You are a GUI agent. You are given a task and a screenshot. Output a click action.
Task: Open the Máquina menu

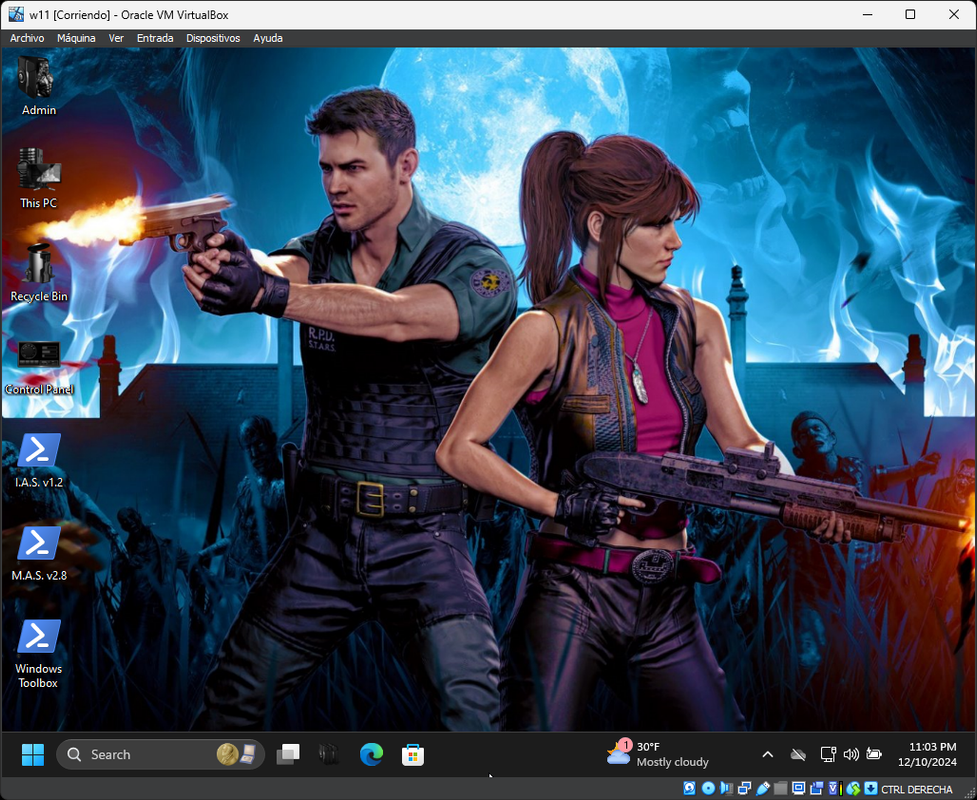[x=76, y=38]
